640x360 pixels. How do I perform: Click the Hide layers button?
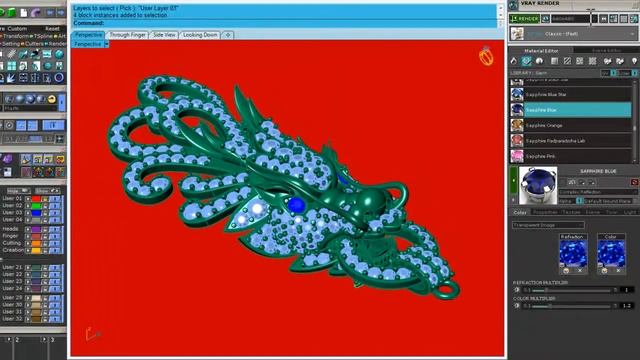coord(19,191)
